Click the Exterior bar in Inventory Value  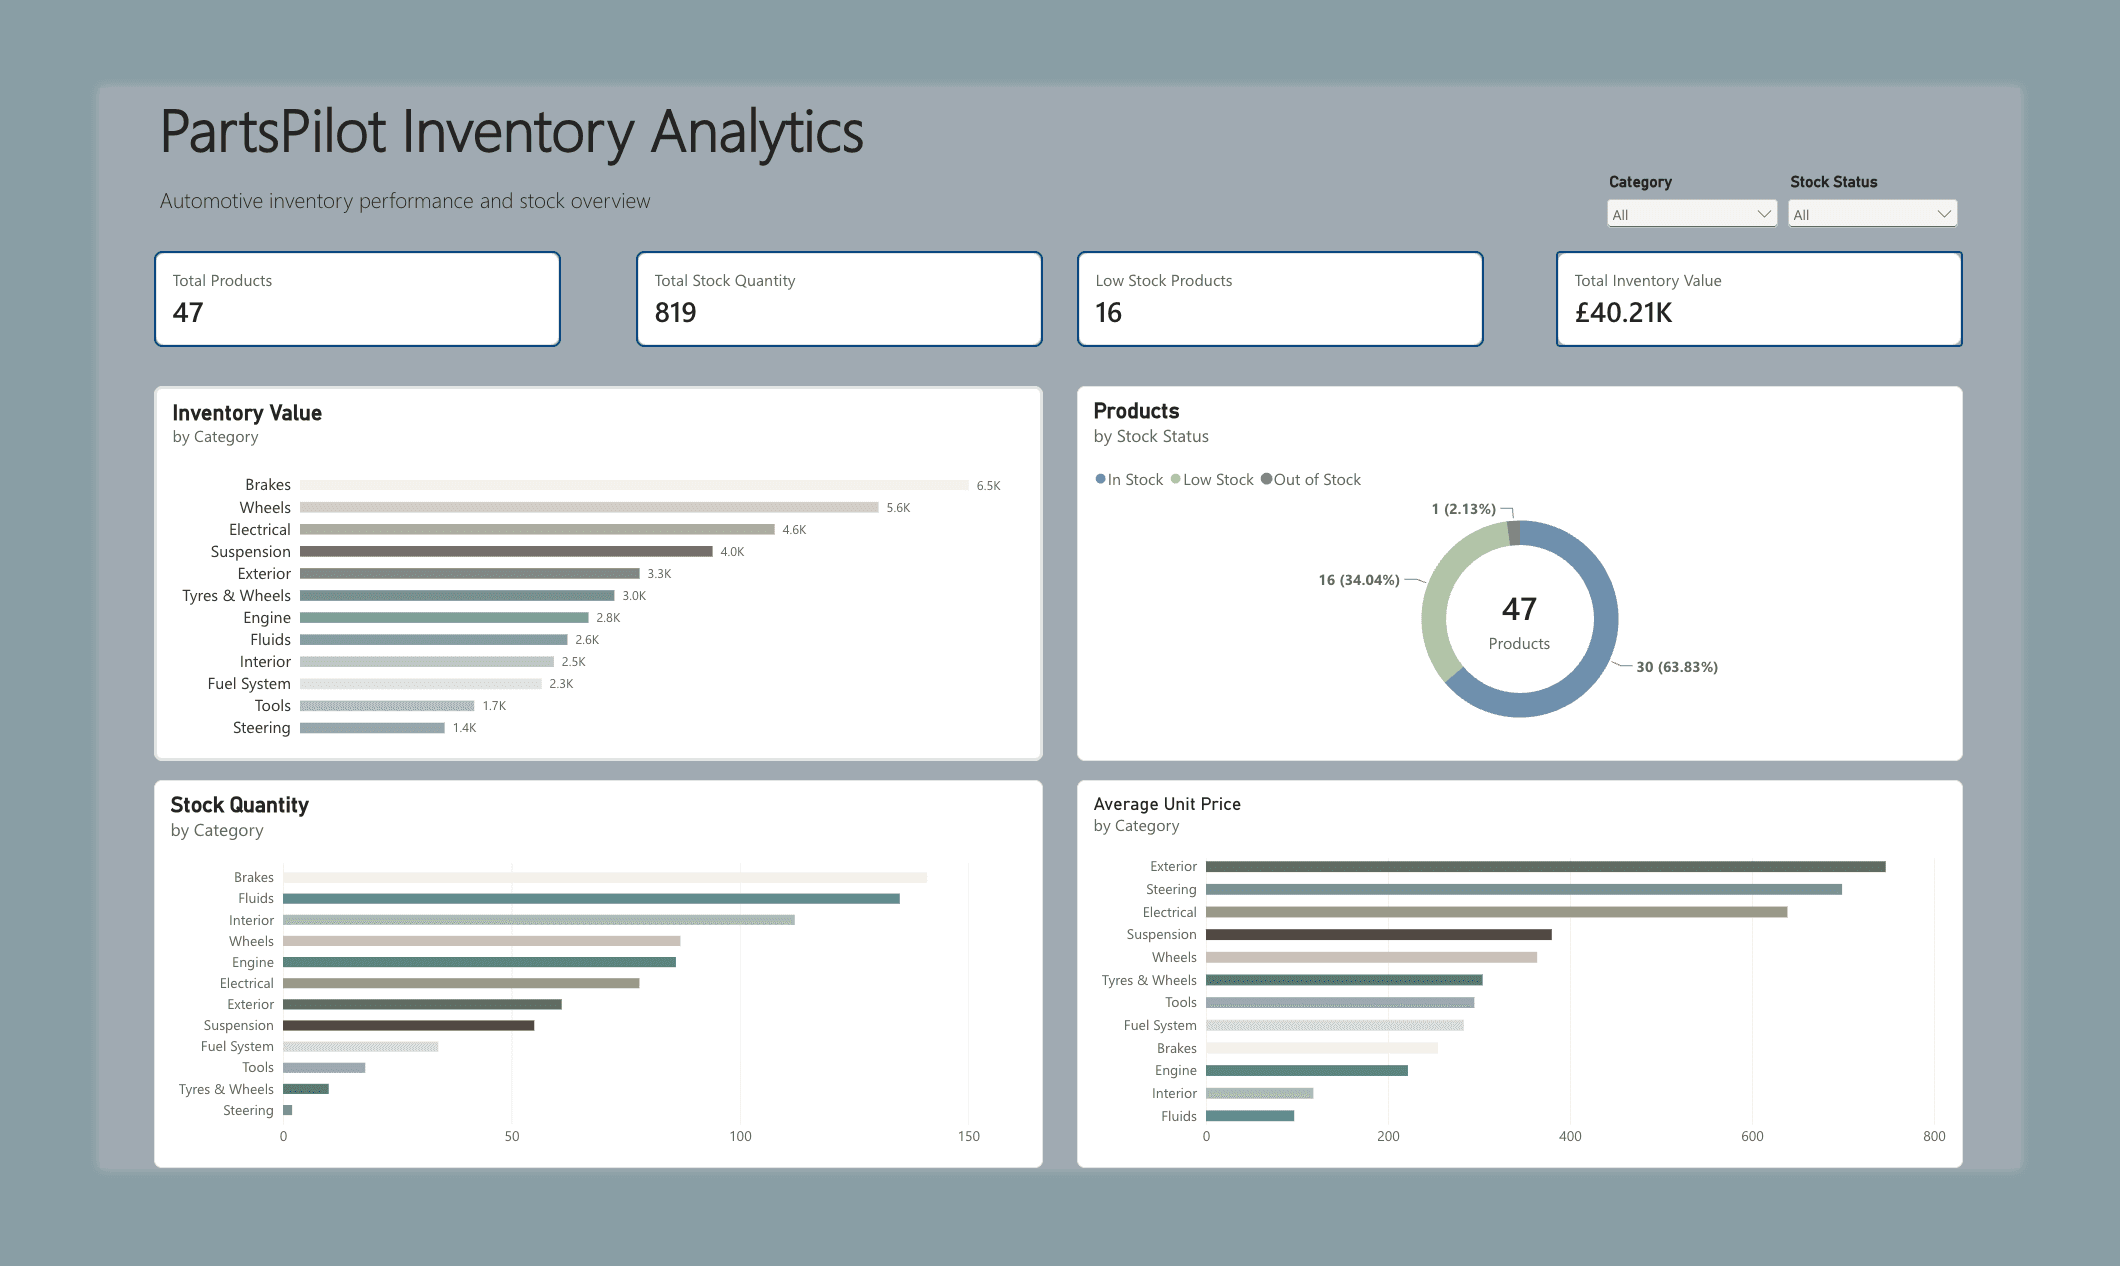tap(470, 573)
